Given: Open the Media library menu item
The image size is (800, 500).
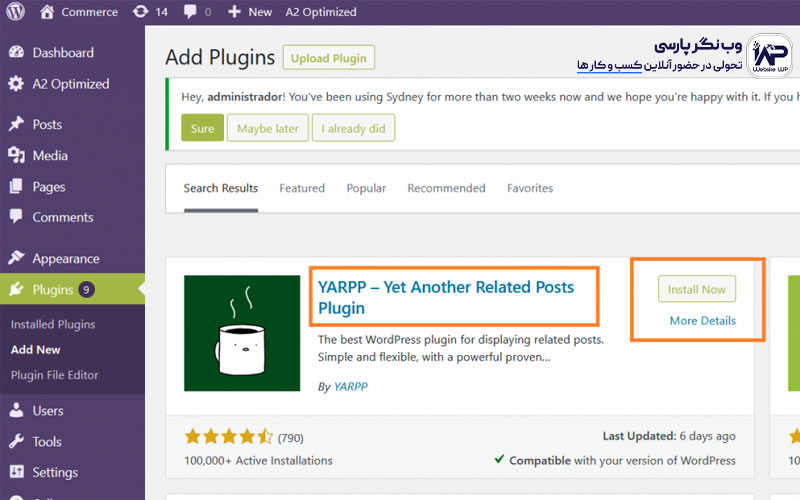Looking at the screenshot, I should (50, 156).
